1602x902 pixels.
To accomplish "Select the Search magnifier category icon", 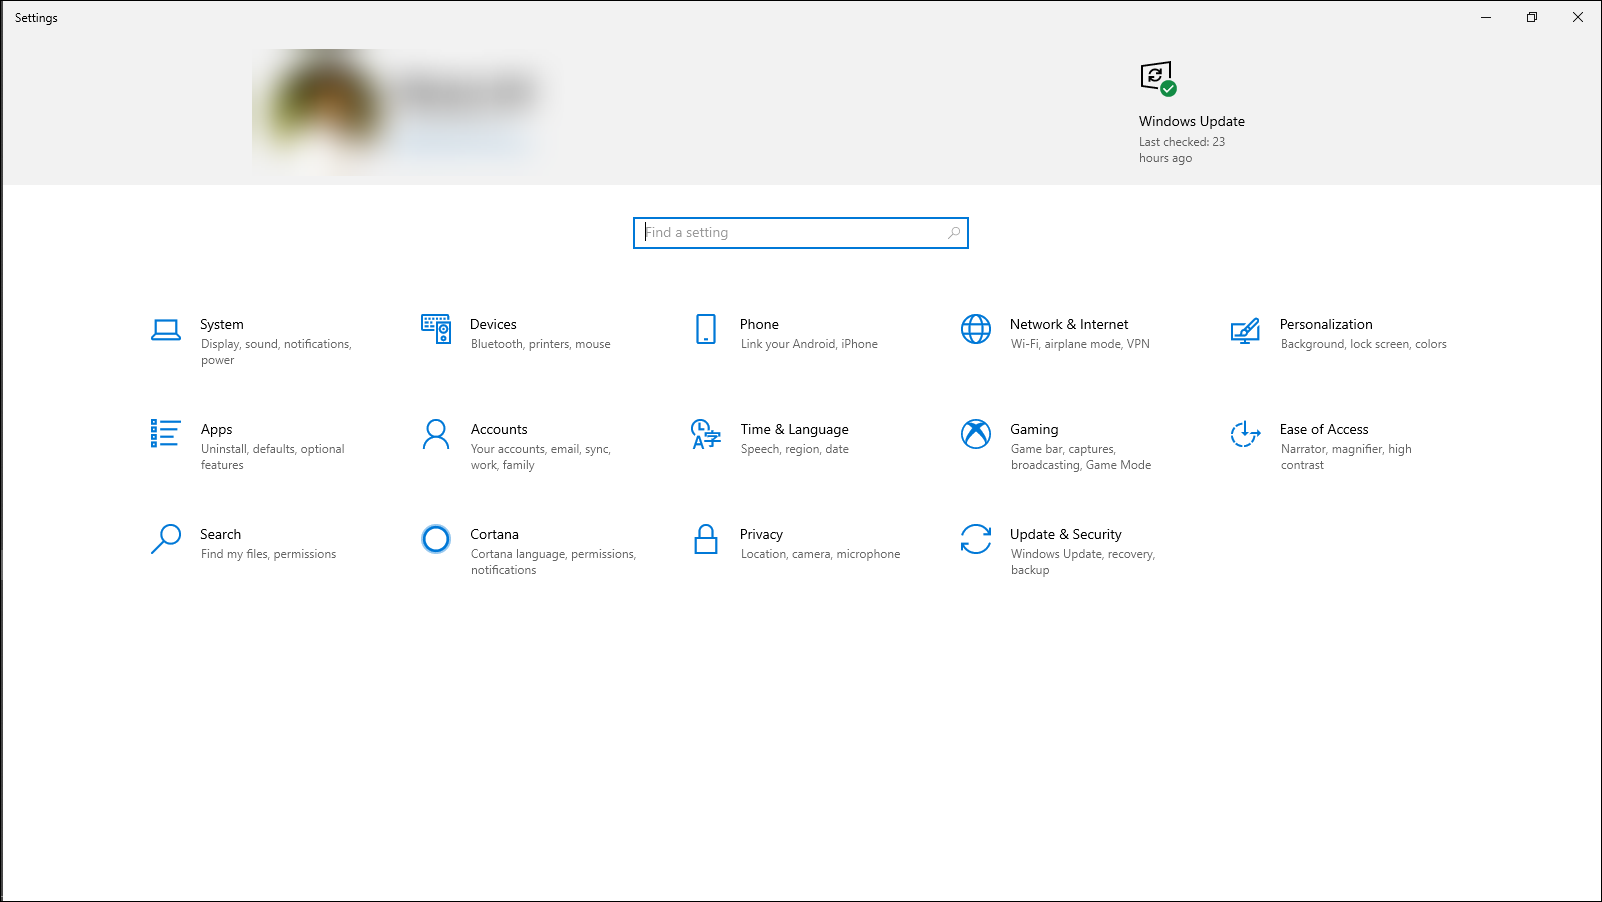I will 166,539.
